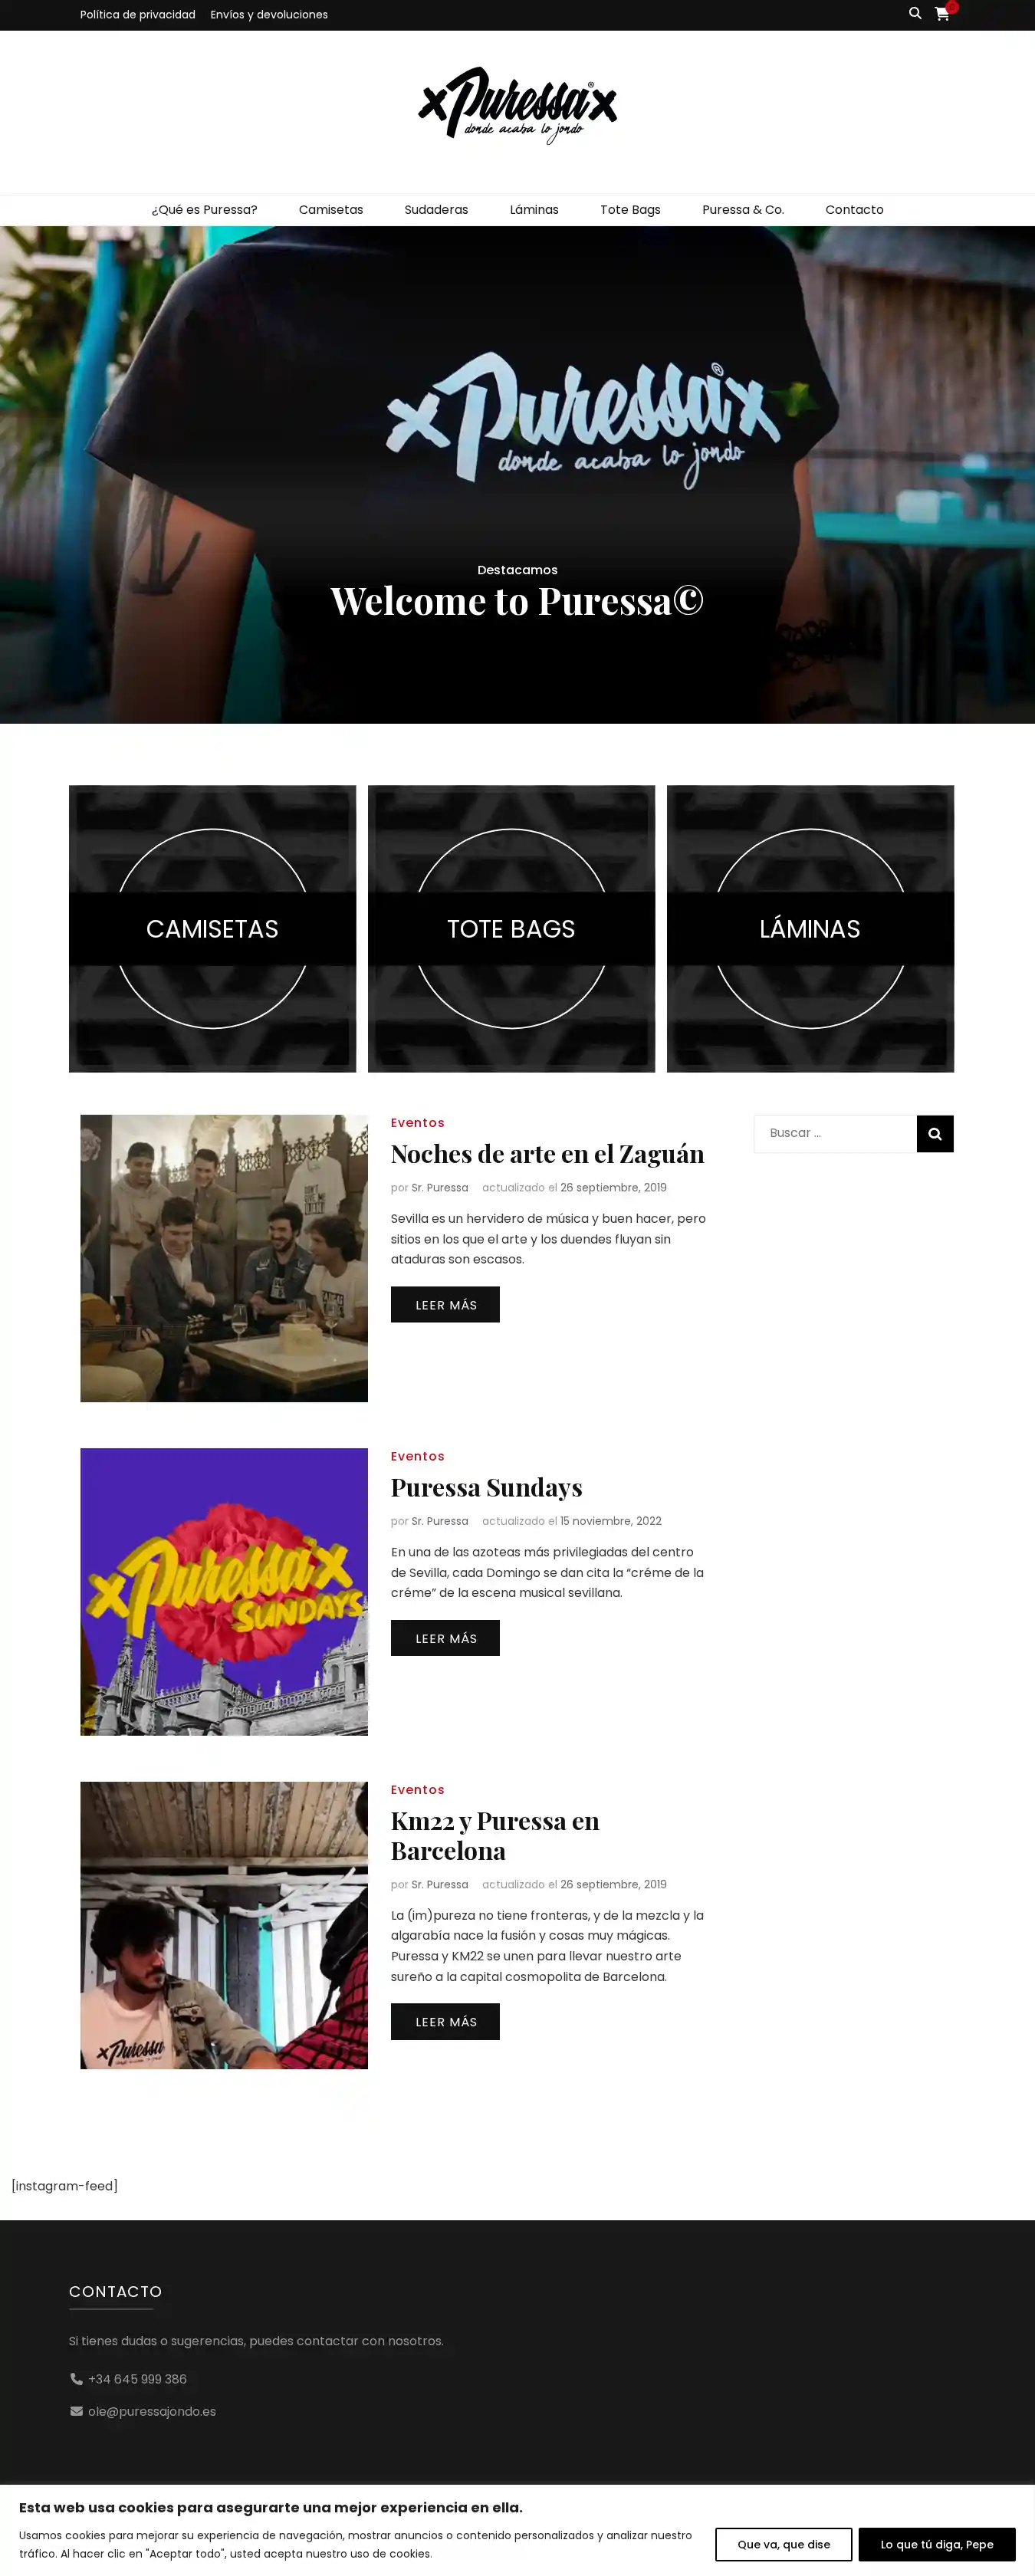This screenshot has height=2576, width=1035.
Task: Open the shopping cart icon
Action: point(941,14)
